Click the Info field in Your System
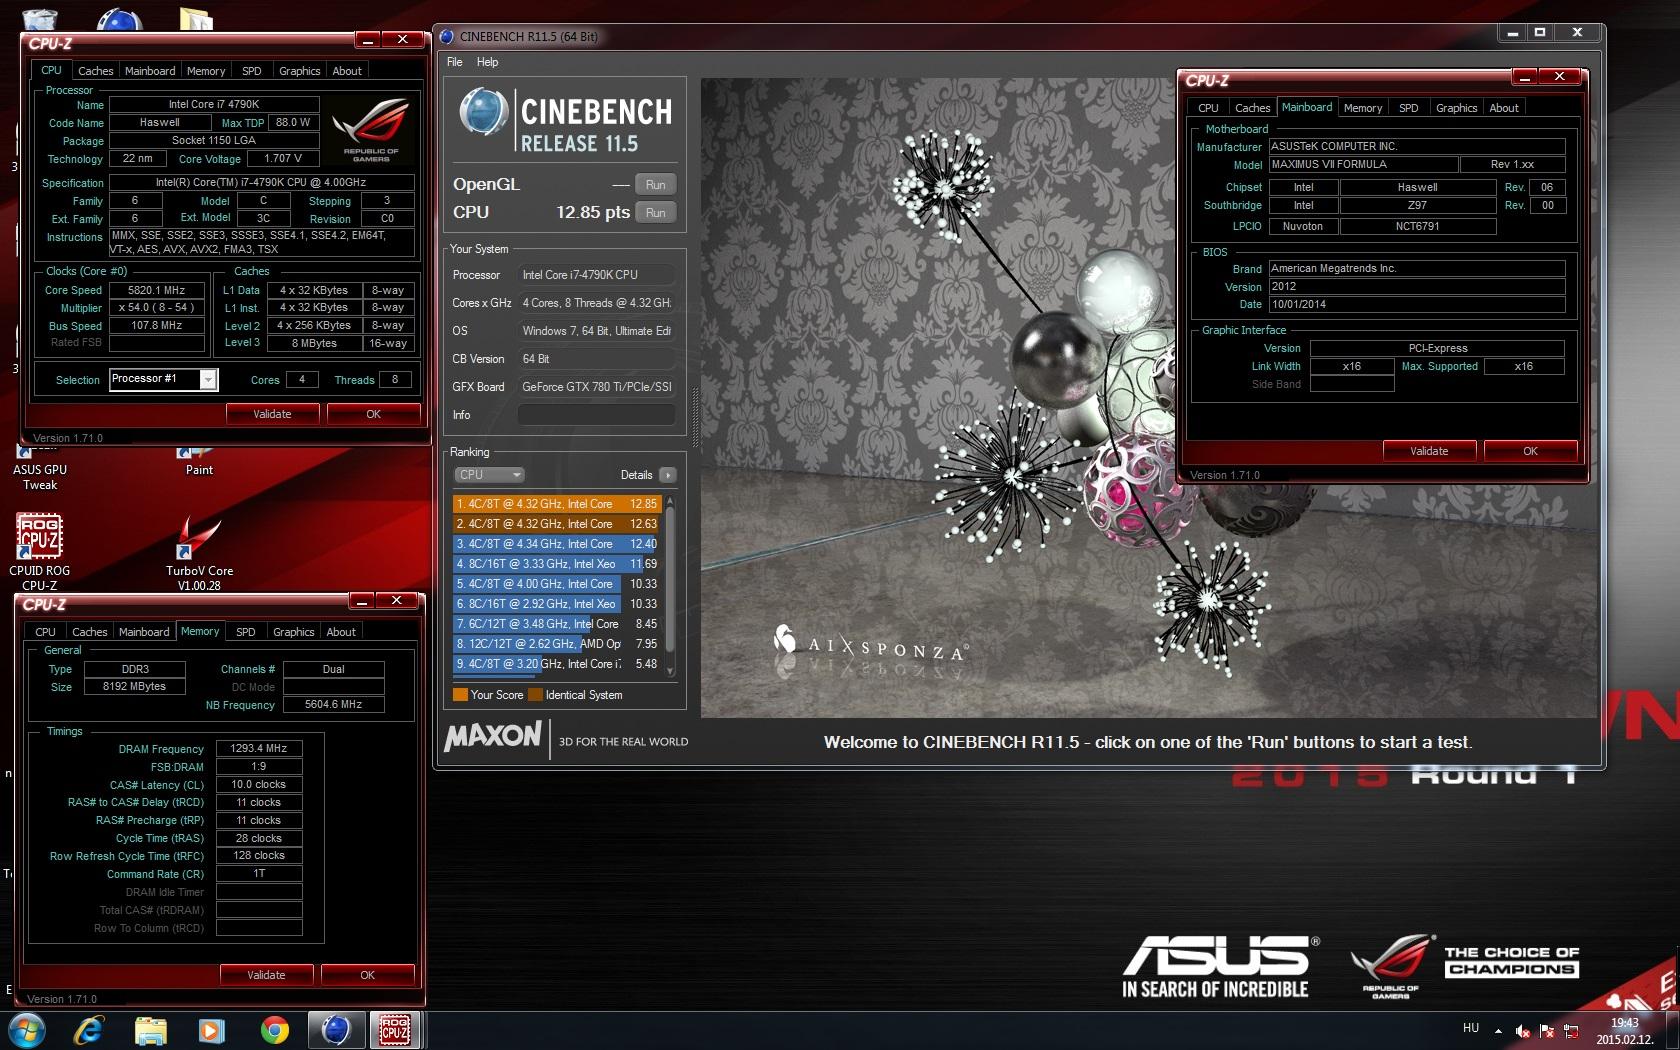Image resolution: width=1680 pixels, height=1050 pixels. [x=596, y=415]
